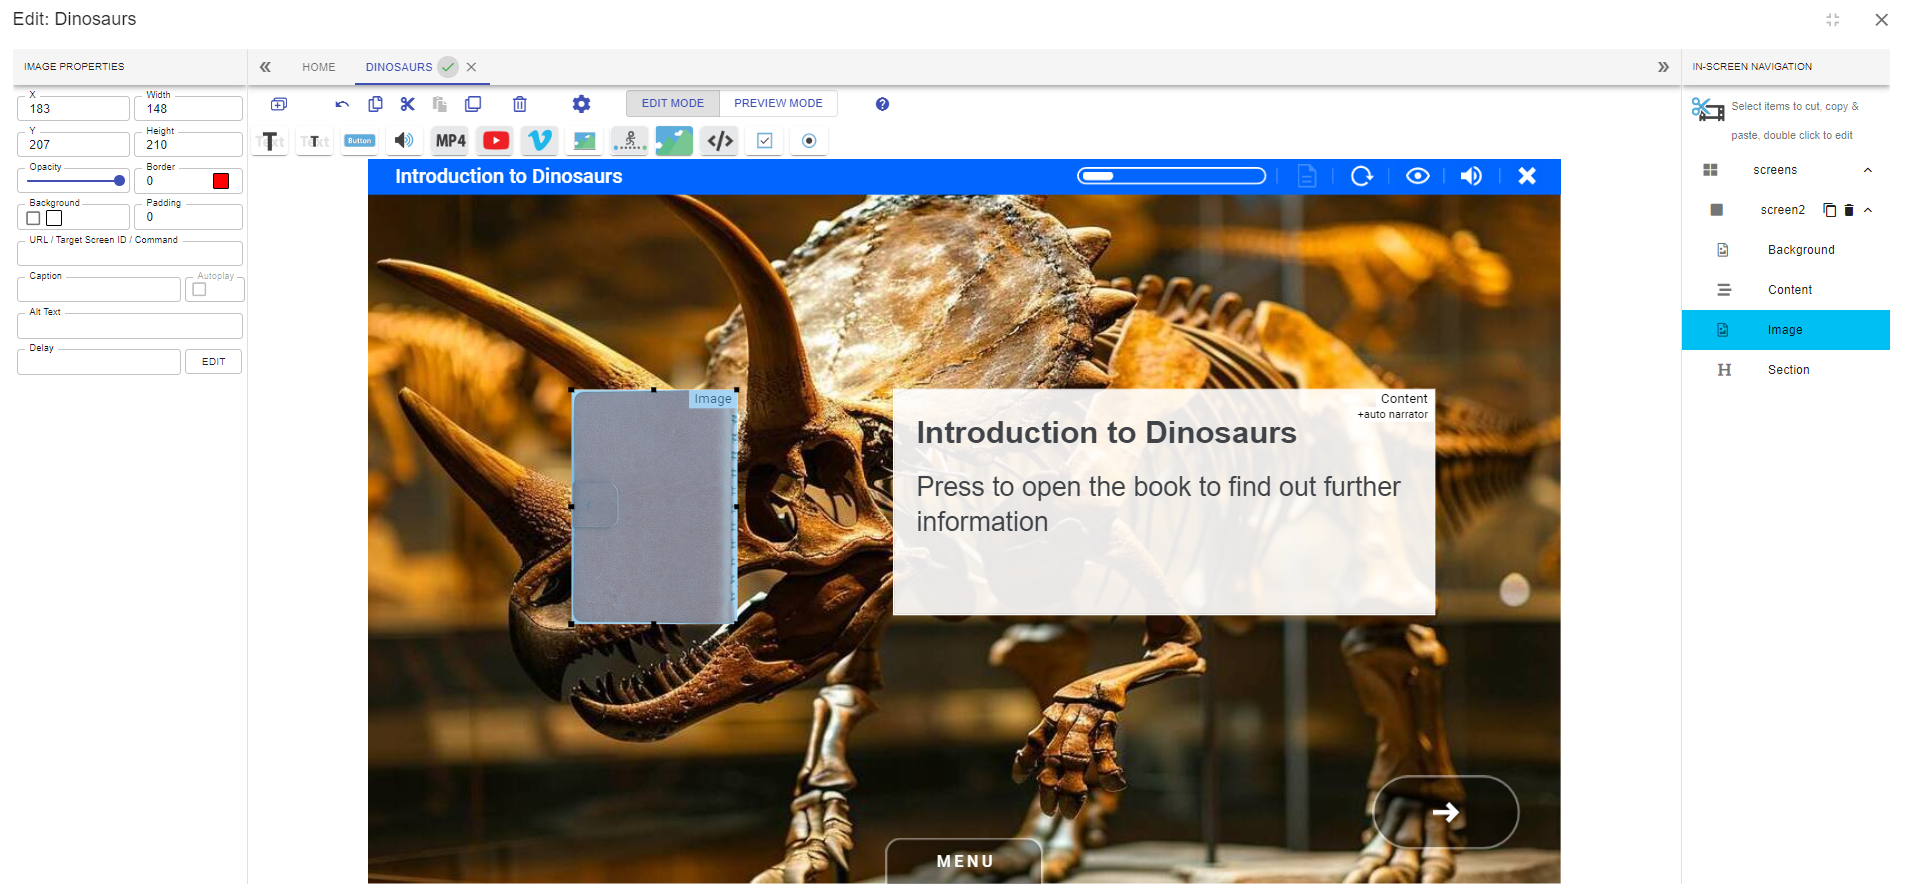Screen dimensions: 1906x892
Task: Click the add new screen icon
Action: (x=279, y=104)
